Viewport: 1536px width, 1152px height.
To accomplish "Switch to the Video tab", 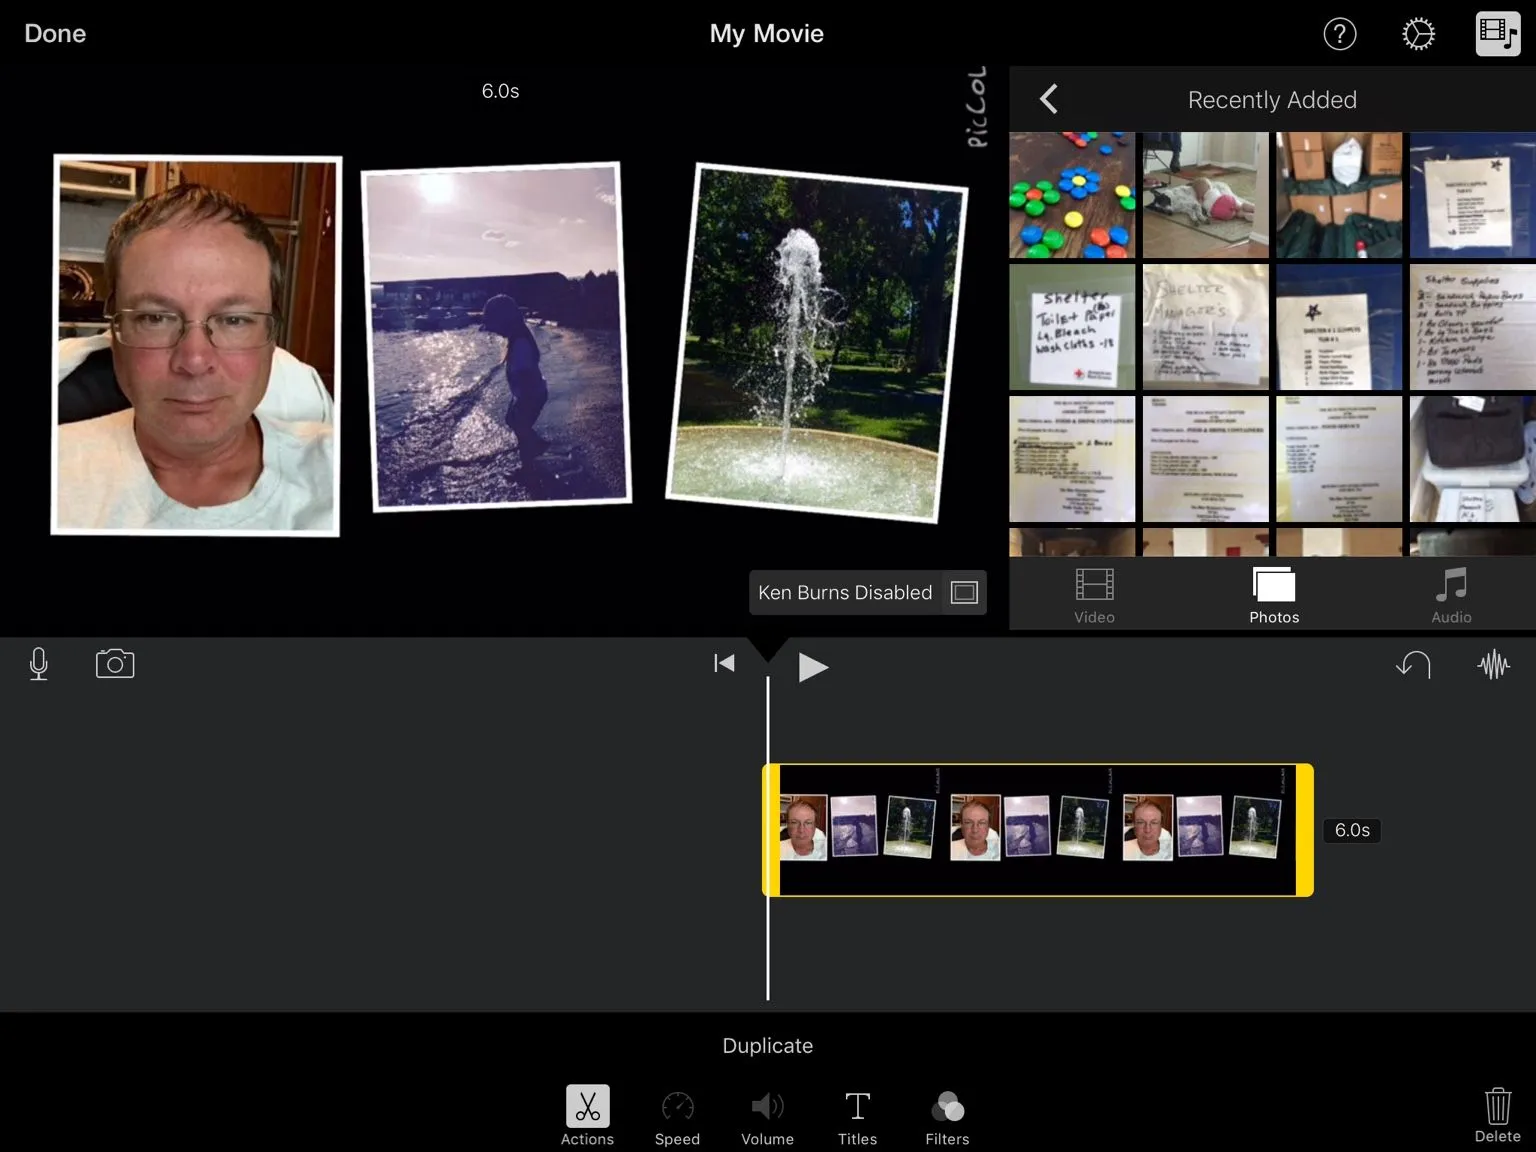I will coord(1094,596).
